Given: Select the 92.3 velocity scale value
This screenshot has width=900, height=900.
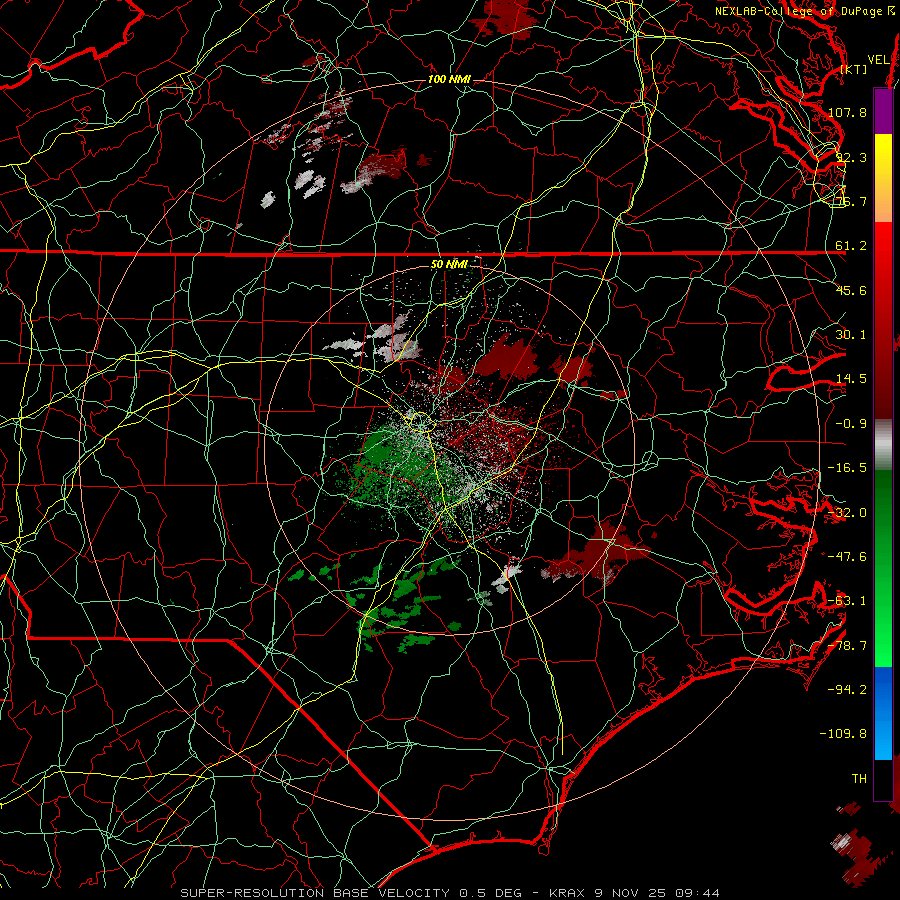Looking at the screenshot, I should [x=851, y=157].
